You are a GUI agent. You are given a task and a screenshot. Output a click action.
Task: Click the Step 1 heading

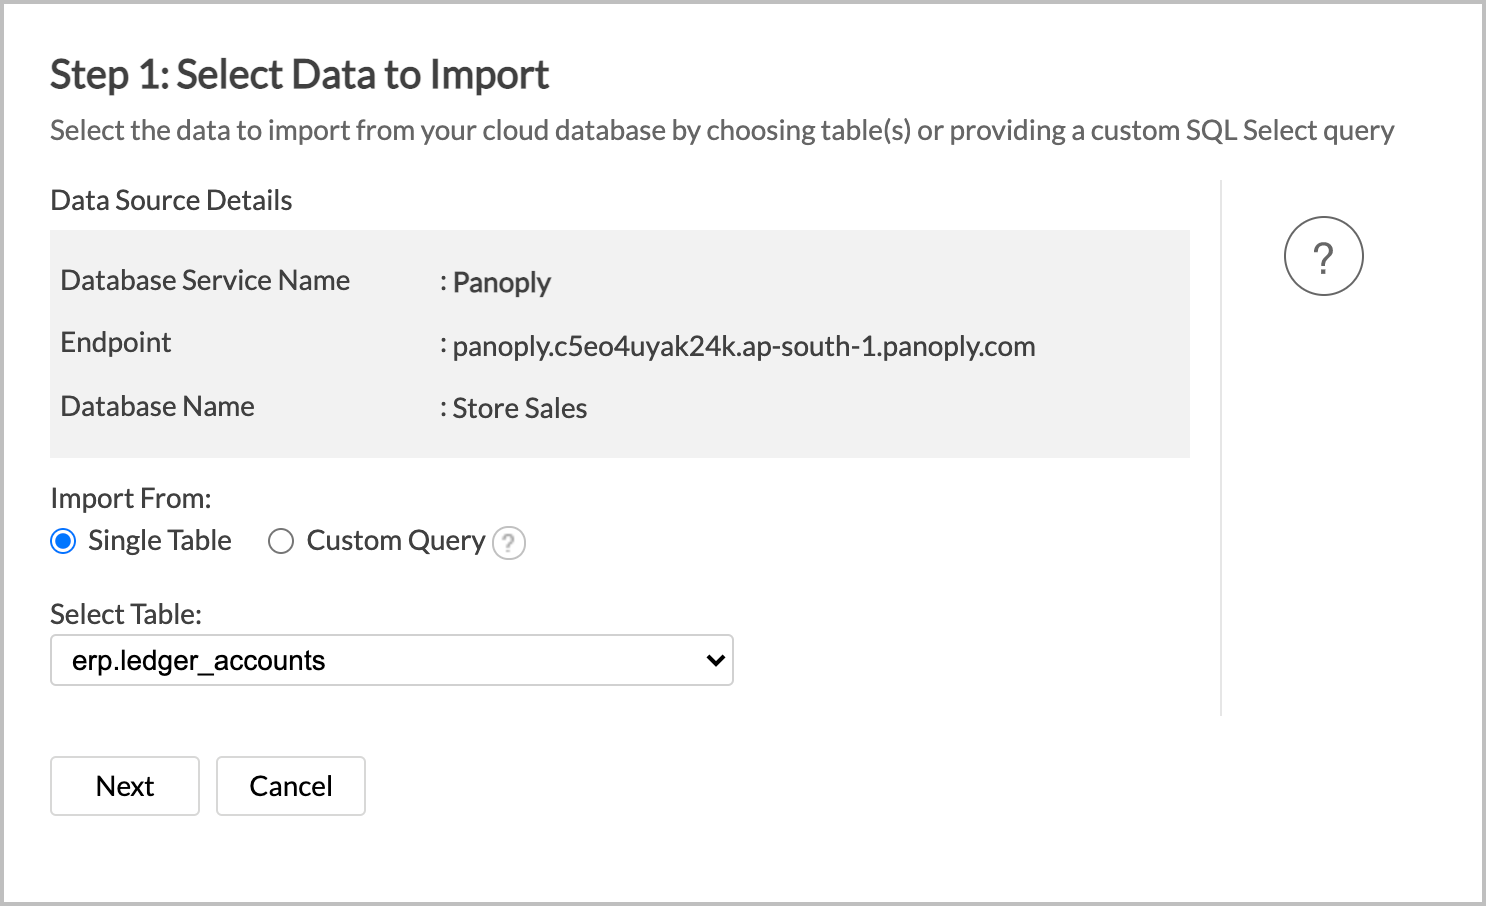pos(299,74)
